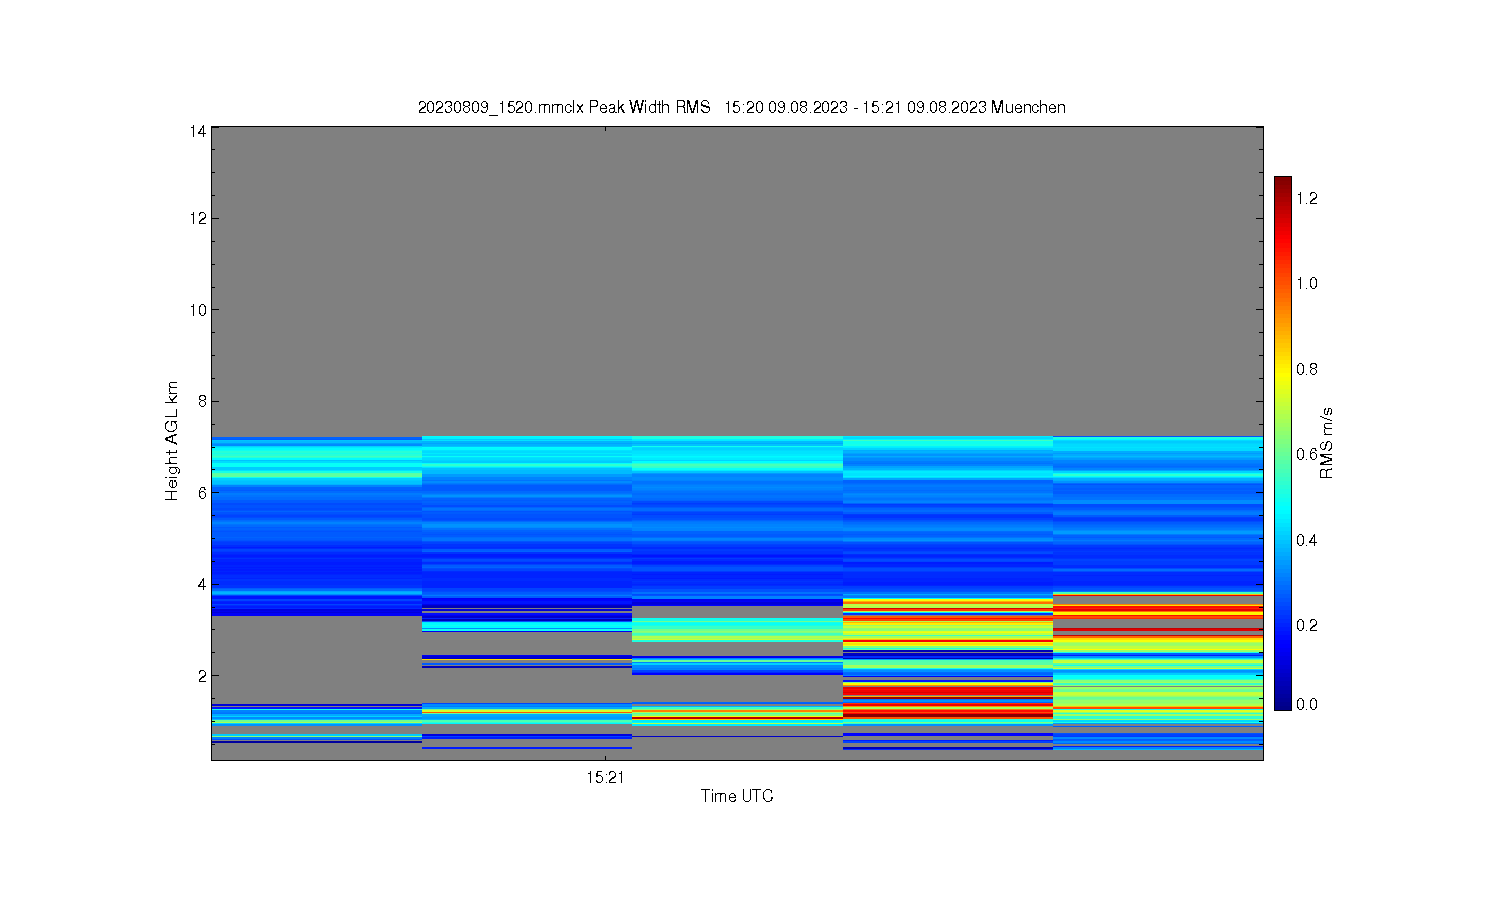Image resolution: width=1500 pixels, height=900 pixels.
Task: Click the 1.0 colorbar tick label
Action: 1306,283
